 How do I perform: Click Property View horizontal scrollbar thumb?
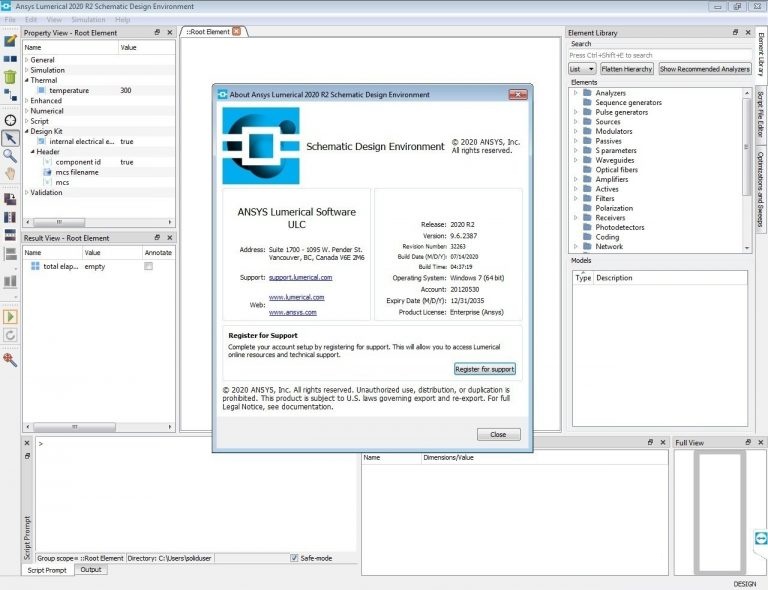click(59, 222)
